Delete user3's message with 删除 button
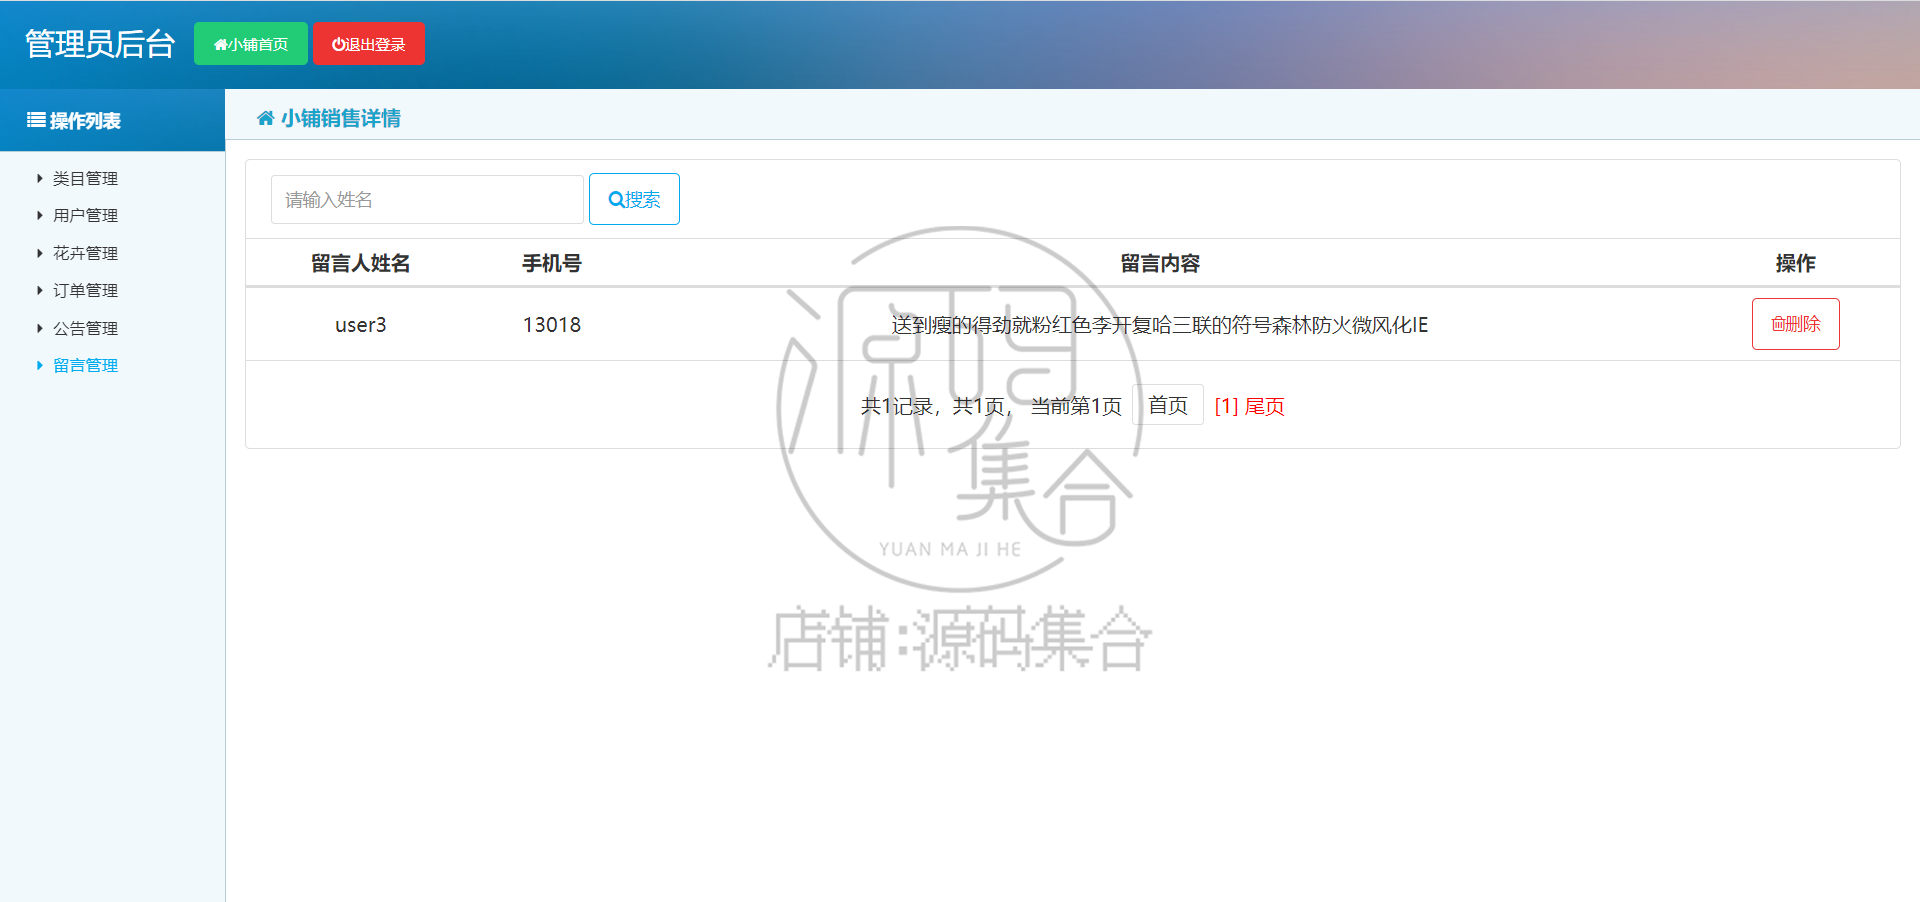 click(x=1795, y=324)
